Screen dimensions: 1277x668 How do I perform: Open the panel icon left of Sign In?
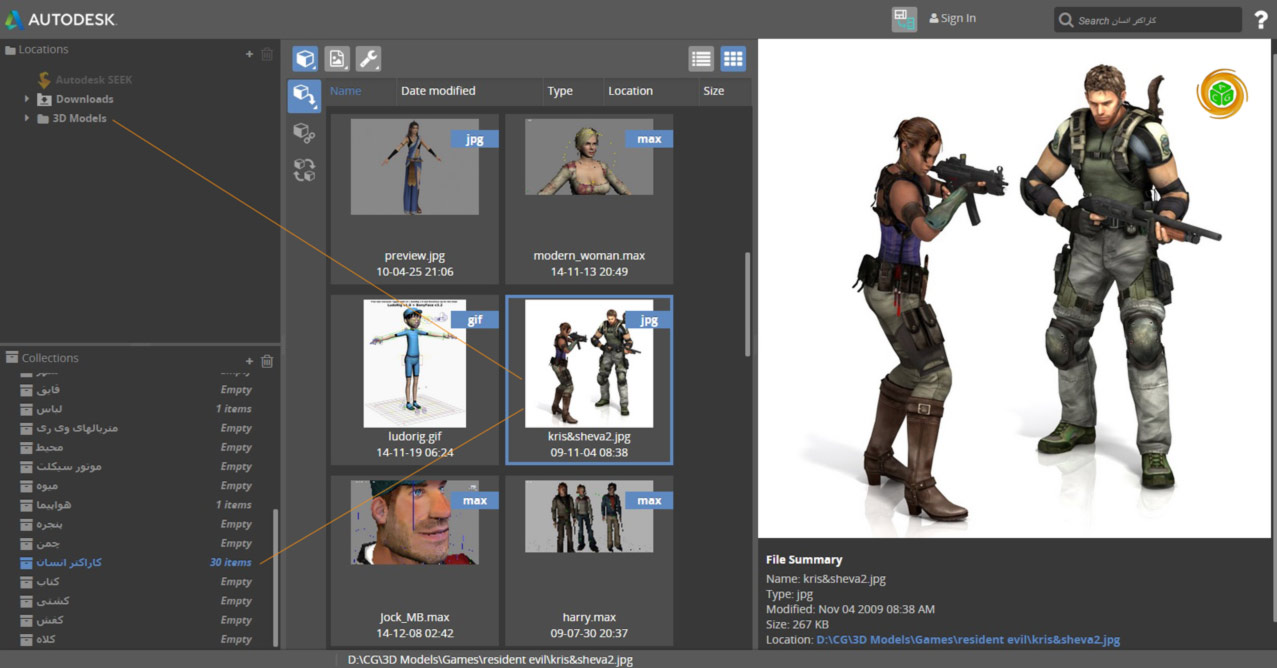coord(904,19)
